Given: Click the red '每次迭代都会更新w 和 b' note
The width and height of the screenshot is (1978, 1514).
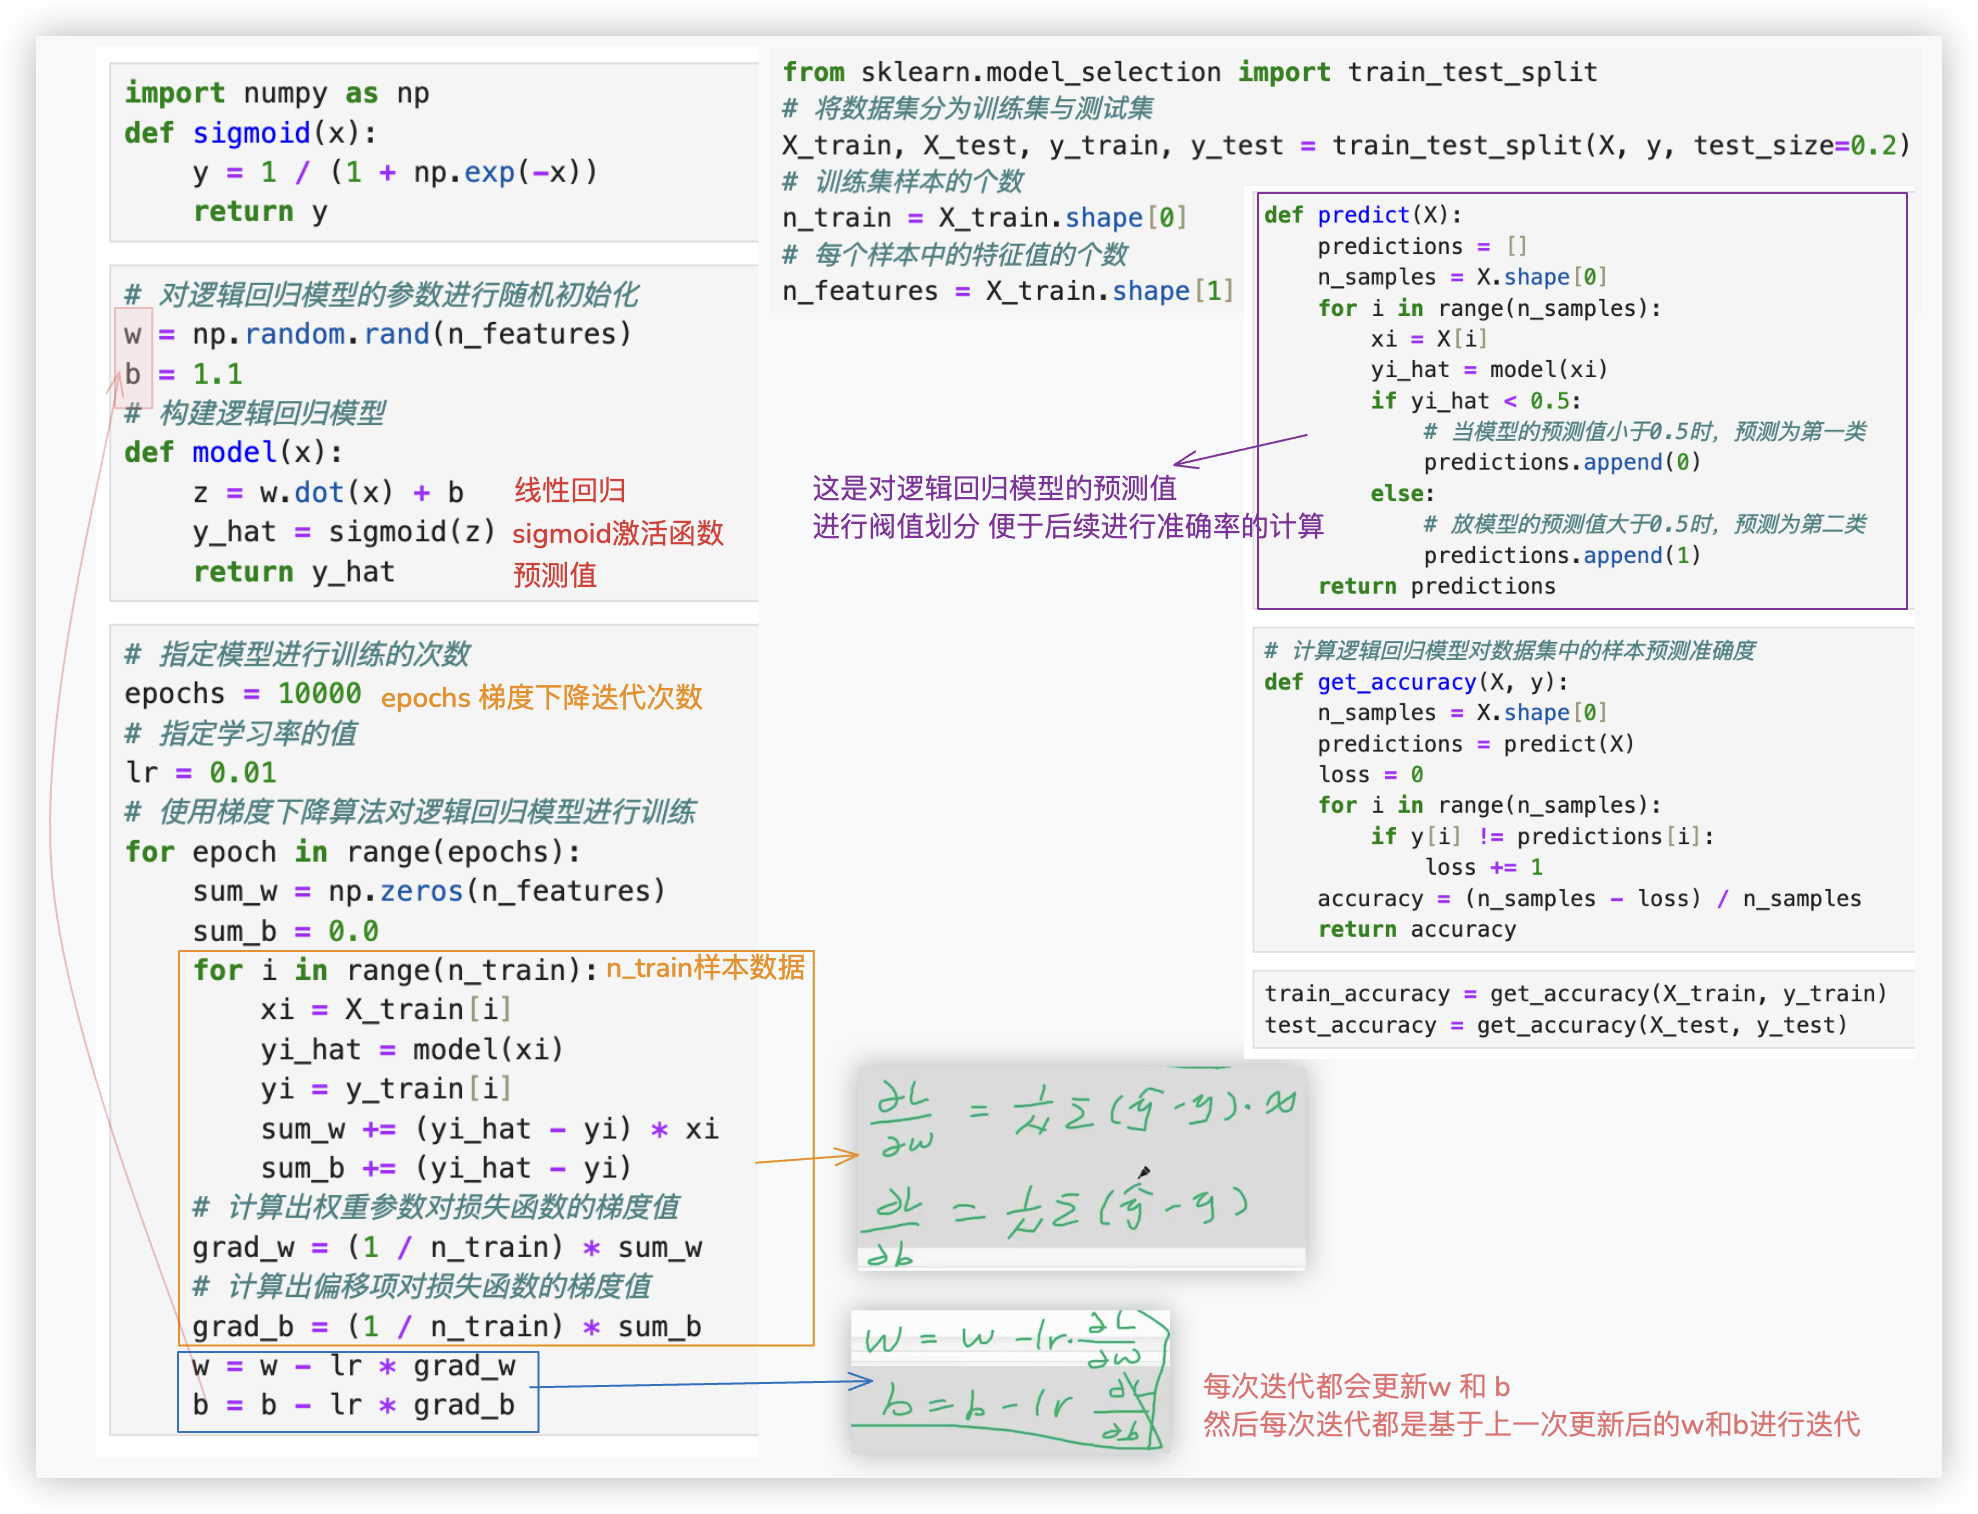Looking at the screenshot, I should pyautogui.click(x=1356, y=1386).
